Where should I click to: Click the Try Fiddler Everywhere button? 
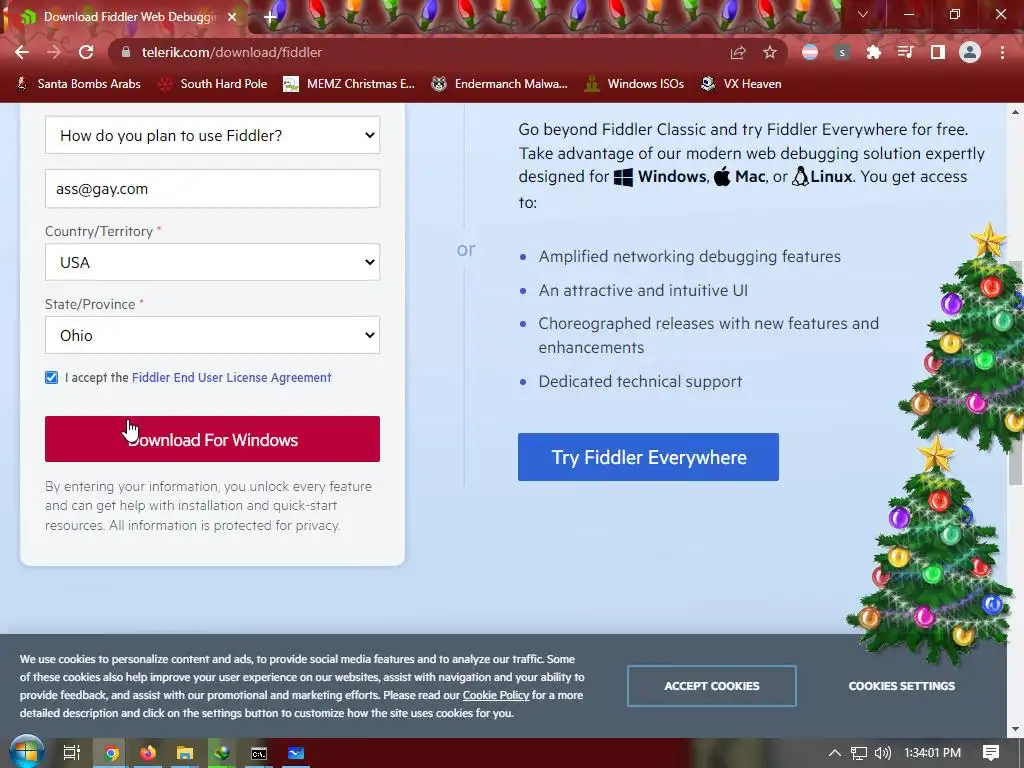coord(648,457)
